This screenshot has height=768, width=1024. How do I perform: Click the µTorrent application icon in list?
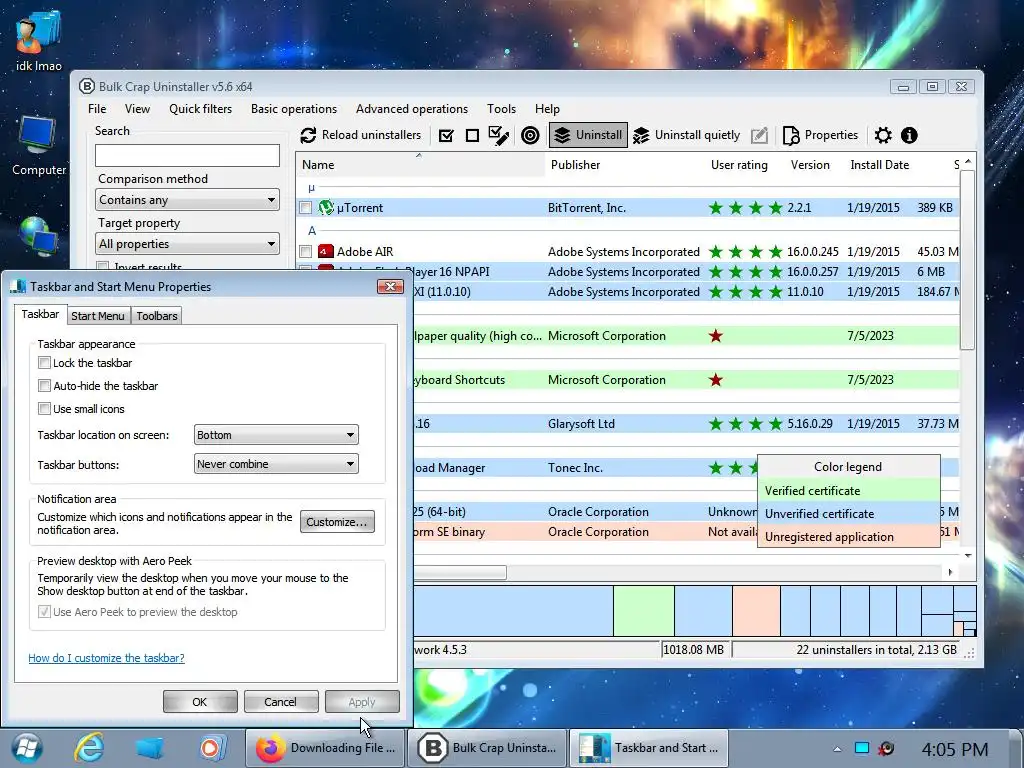tap(325, 208)
